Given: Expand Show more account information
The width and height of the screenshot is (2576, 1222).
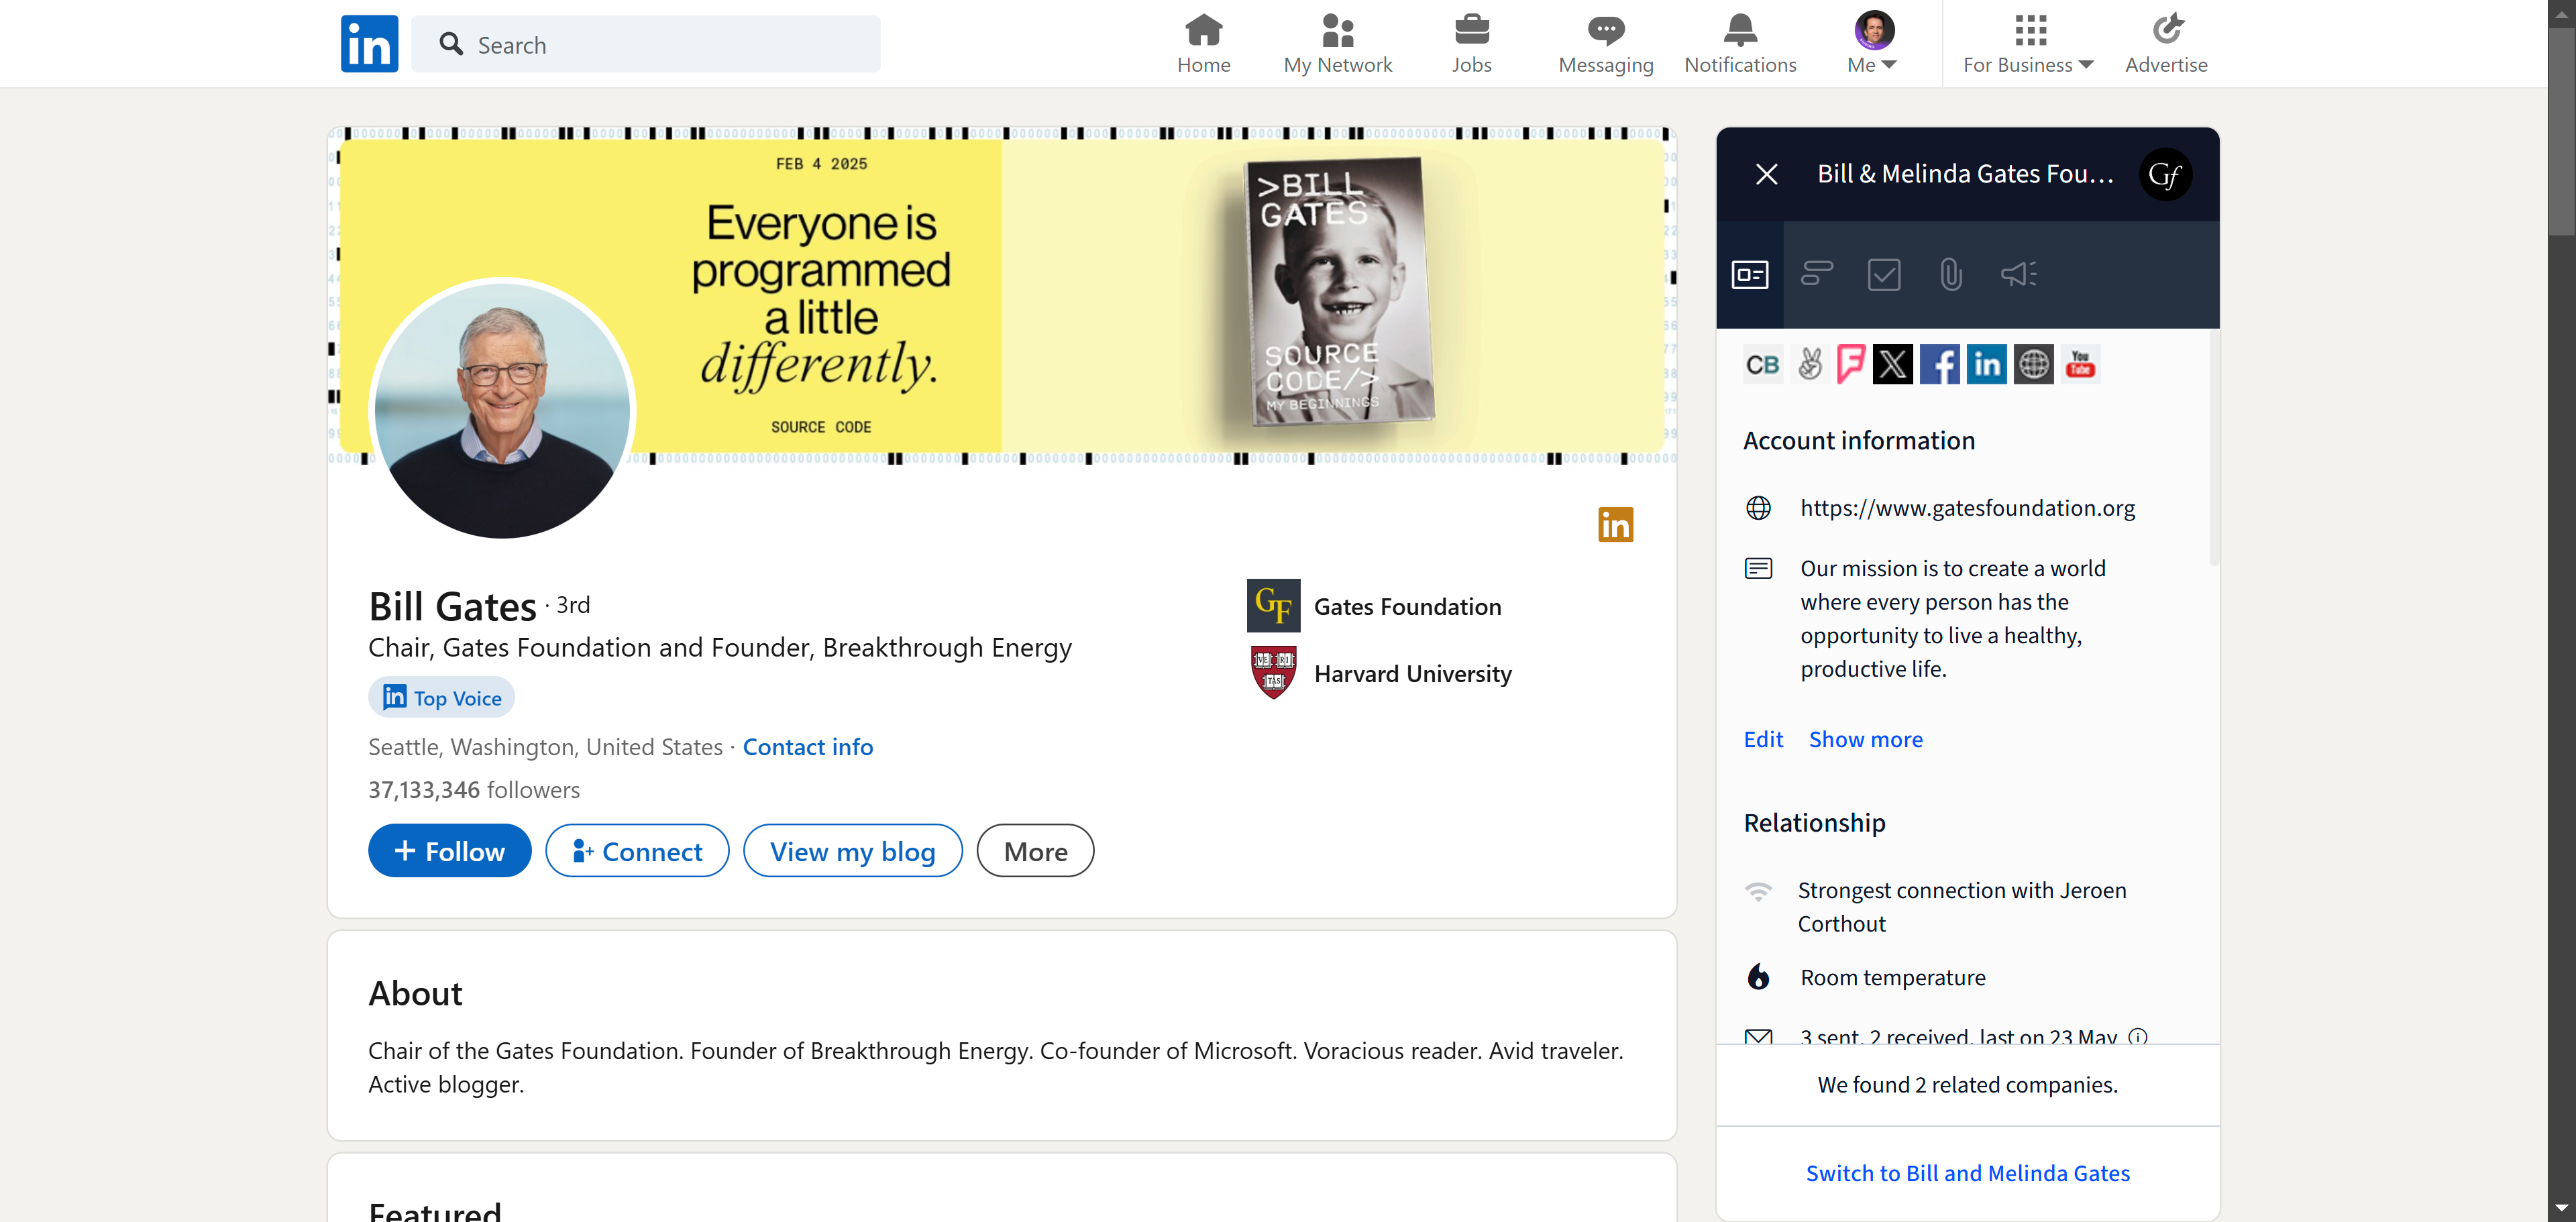Looking at the screenshot, I should point(1865,739).
